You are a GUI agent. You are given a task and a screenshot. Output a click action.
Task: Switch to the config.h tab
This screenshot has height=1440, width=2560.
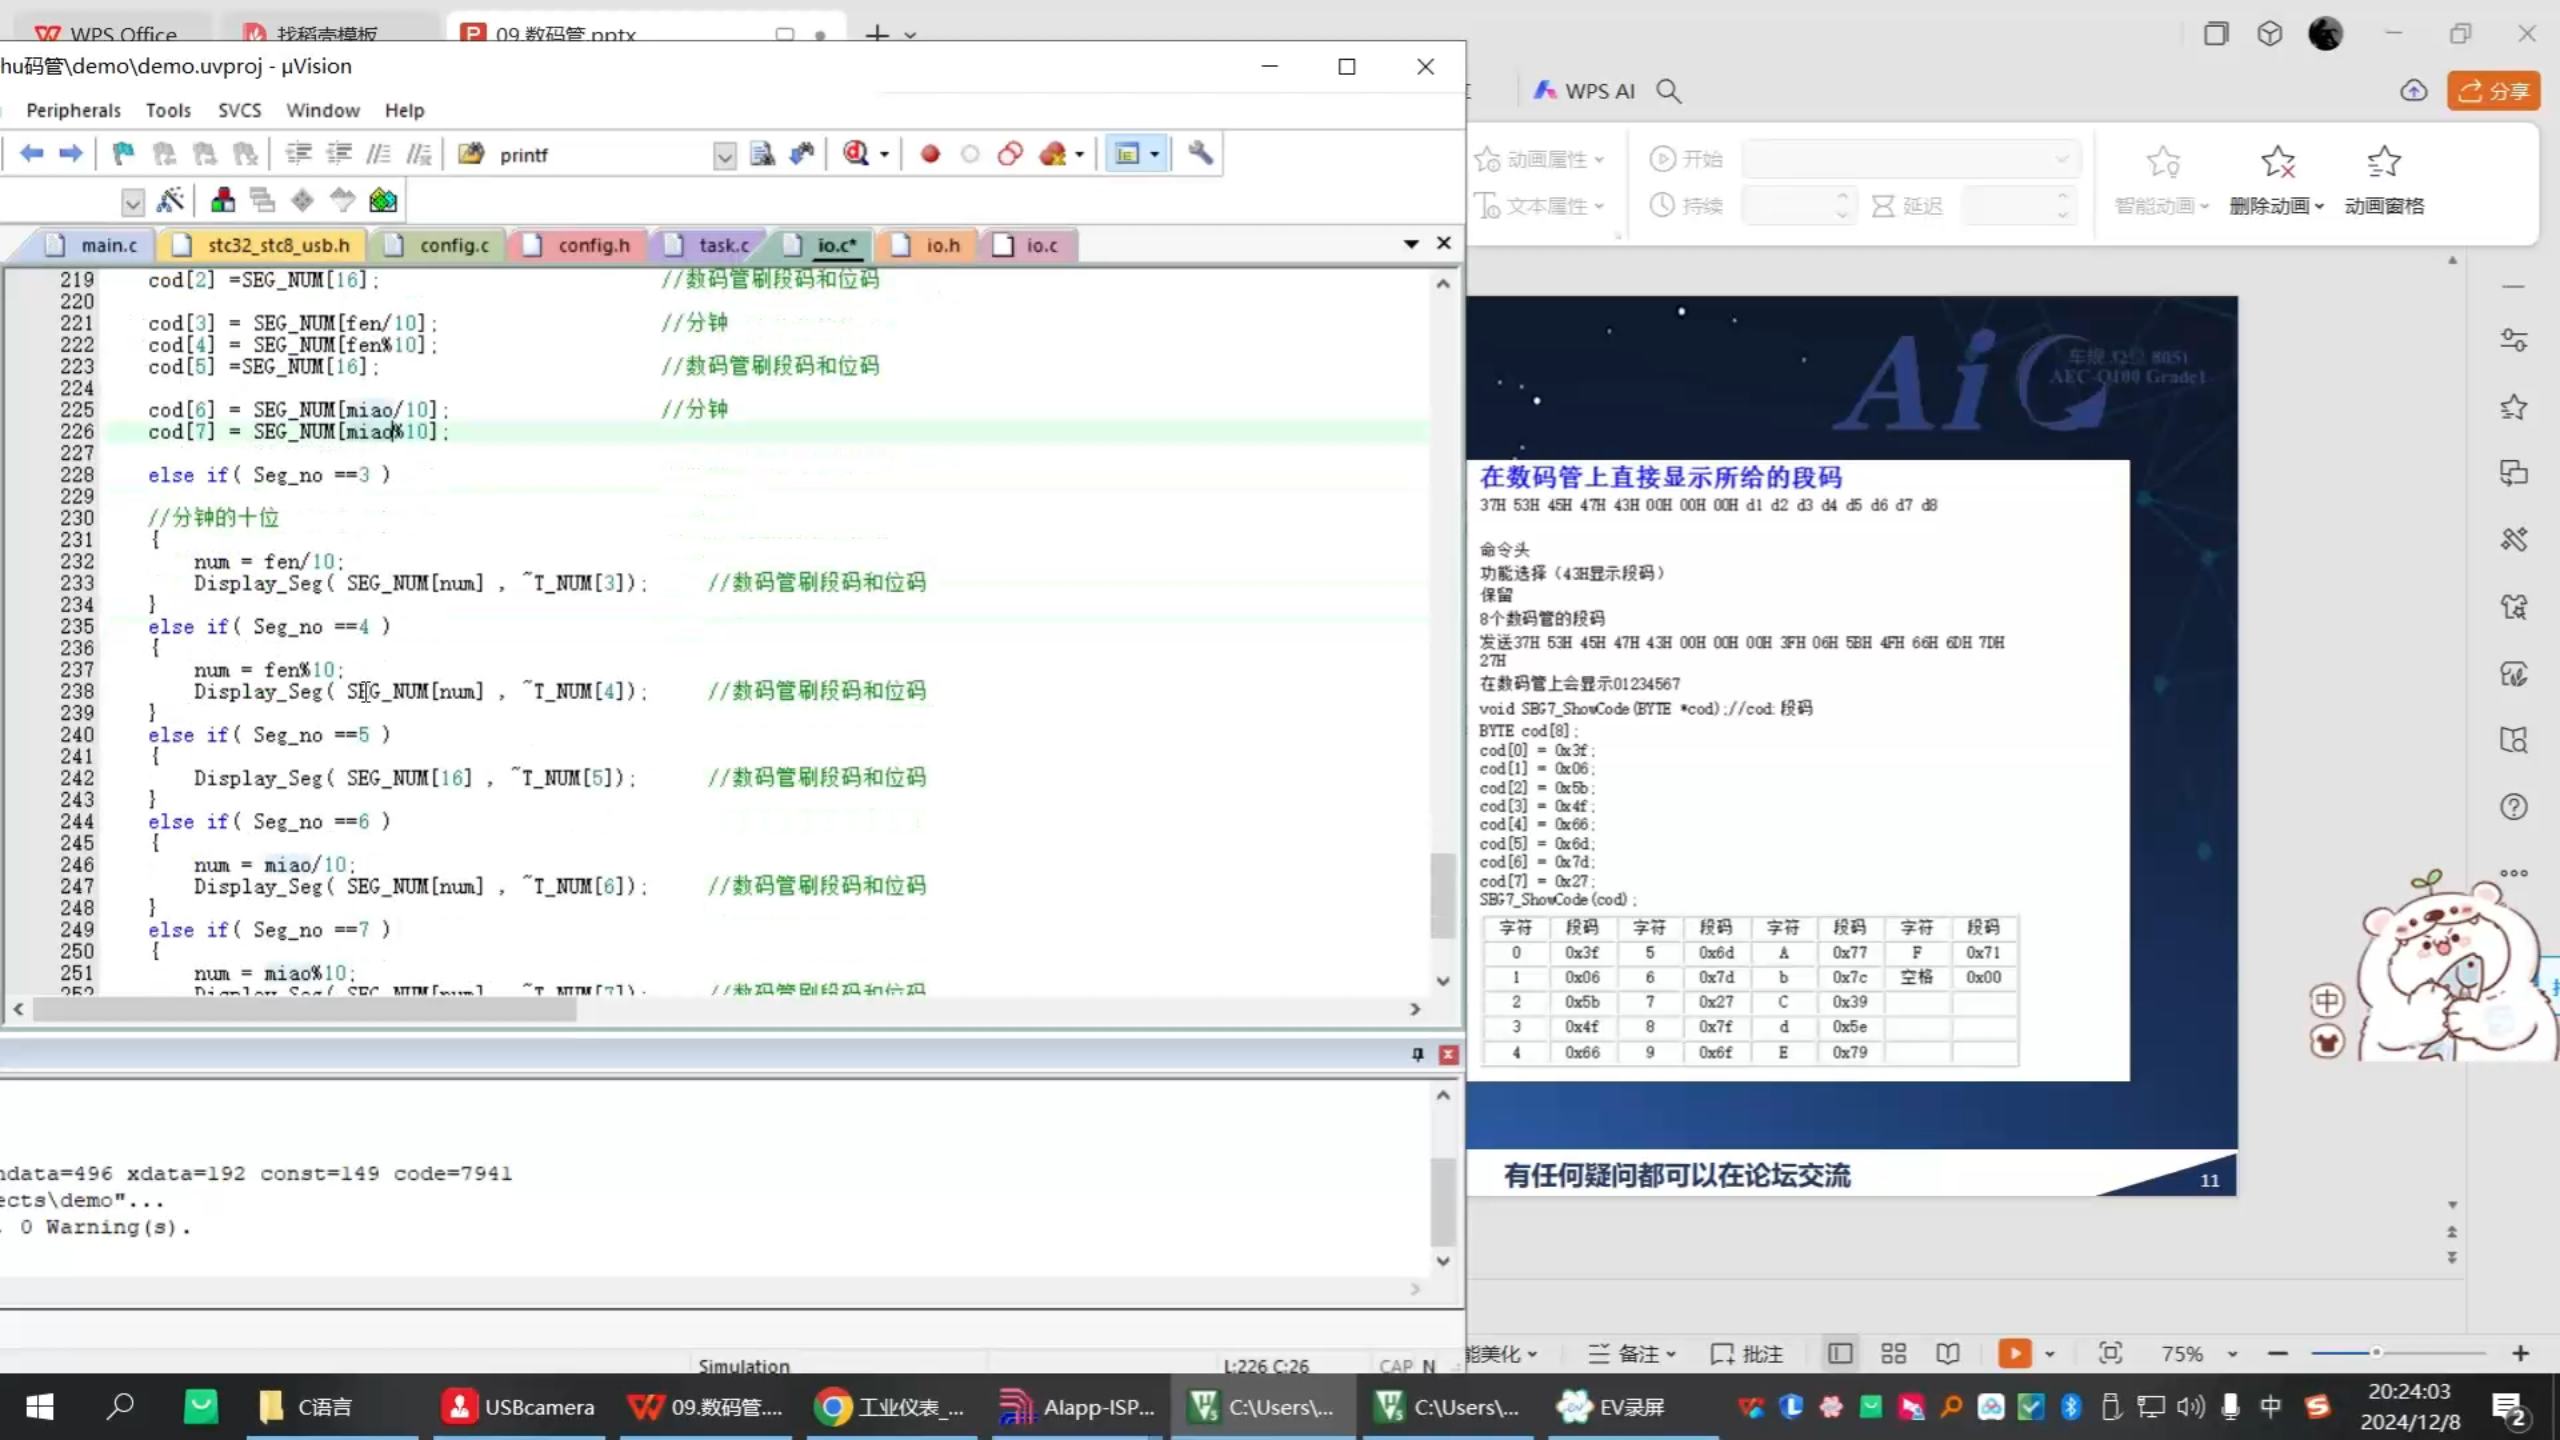[x=593, y=245]
